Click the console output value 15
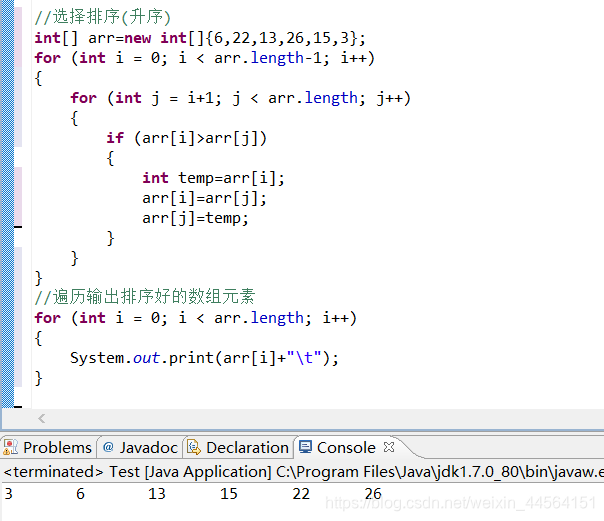 pos(229,494)
